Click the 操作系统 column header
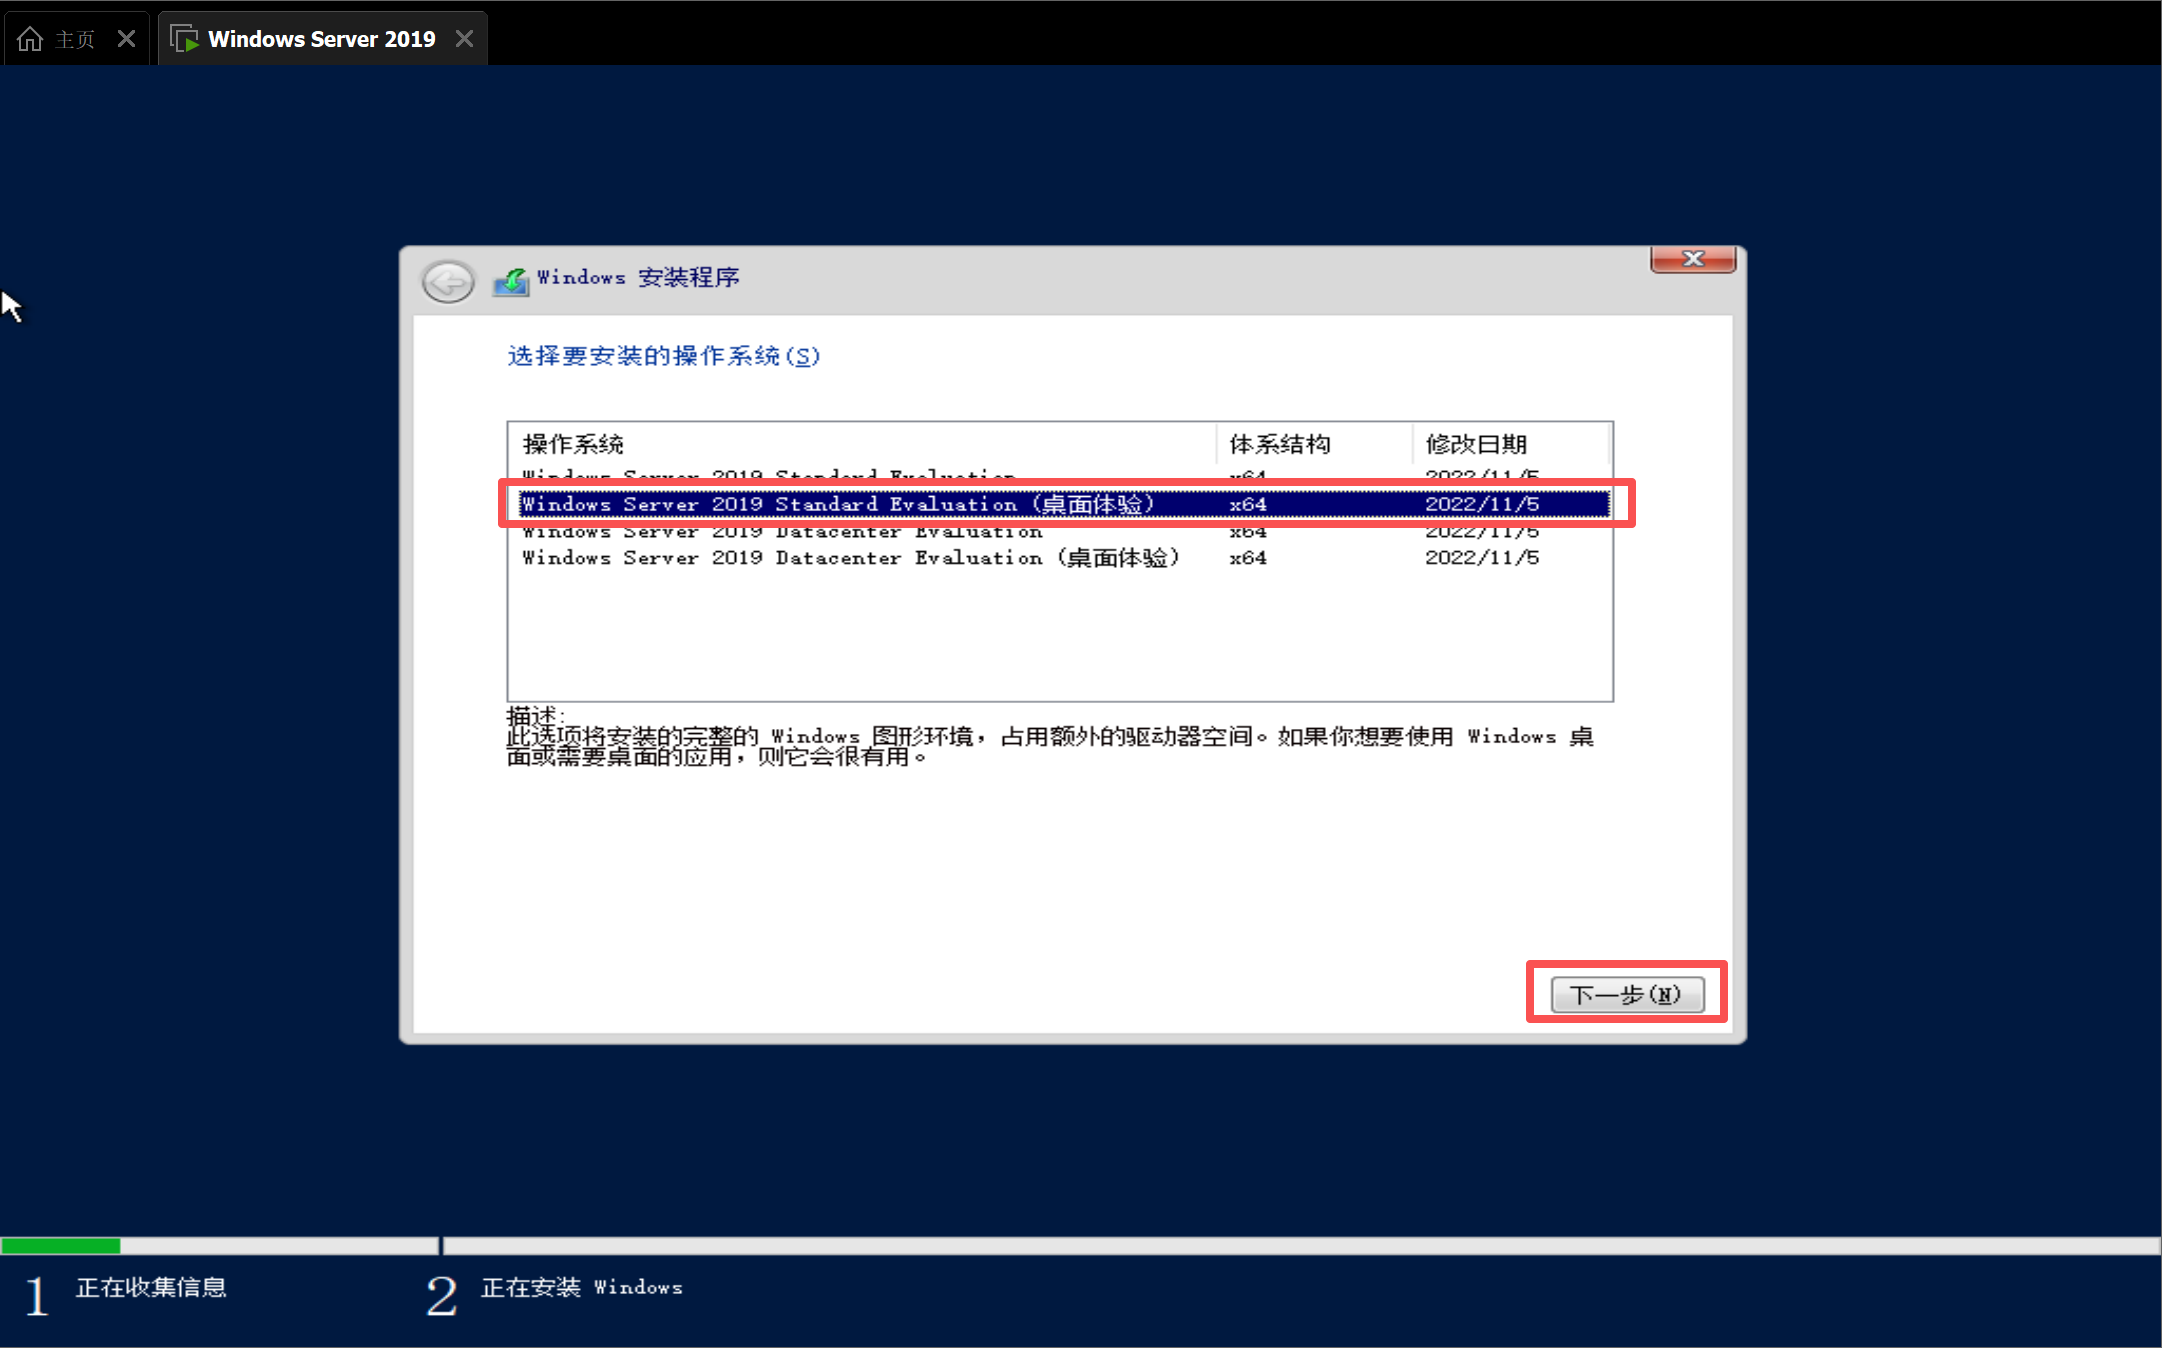2162x1348 pixels. tap(862, 444)
